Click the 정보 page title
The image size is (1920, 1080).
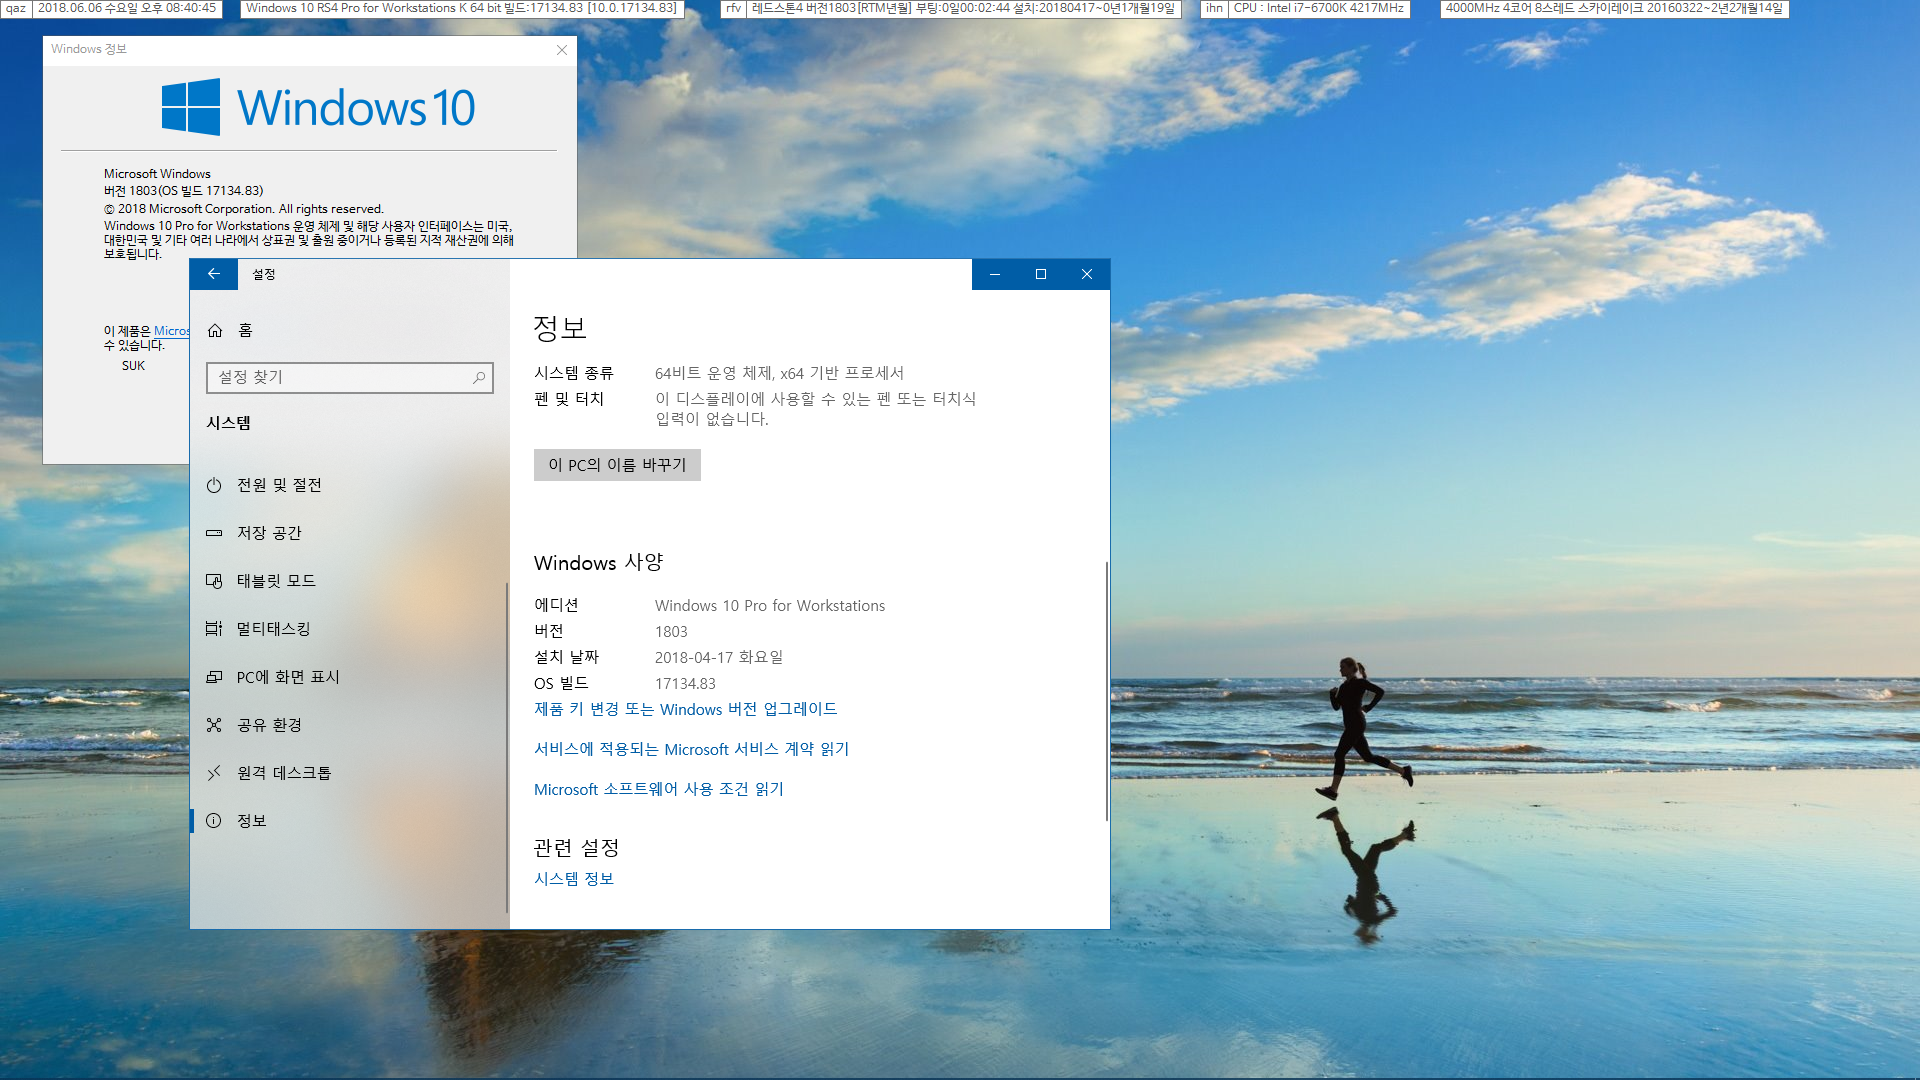tap(559, 328)
